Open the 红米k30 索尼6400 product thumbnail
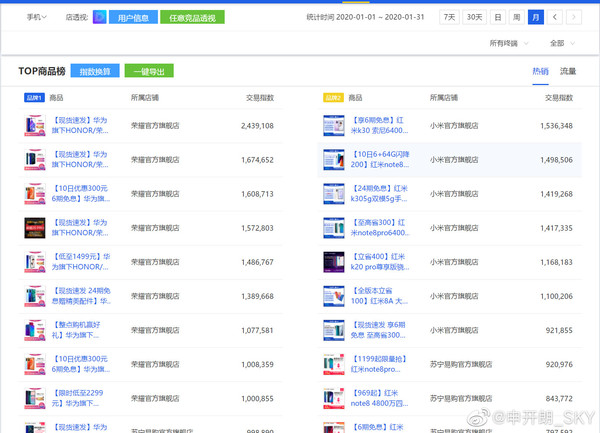The image size is (600, 433). [333, 126]
